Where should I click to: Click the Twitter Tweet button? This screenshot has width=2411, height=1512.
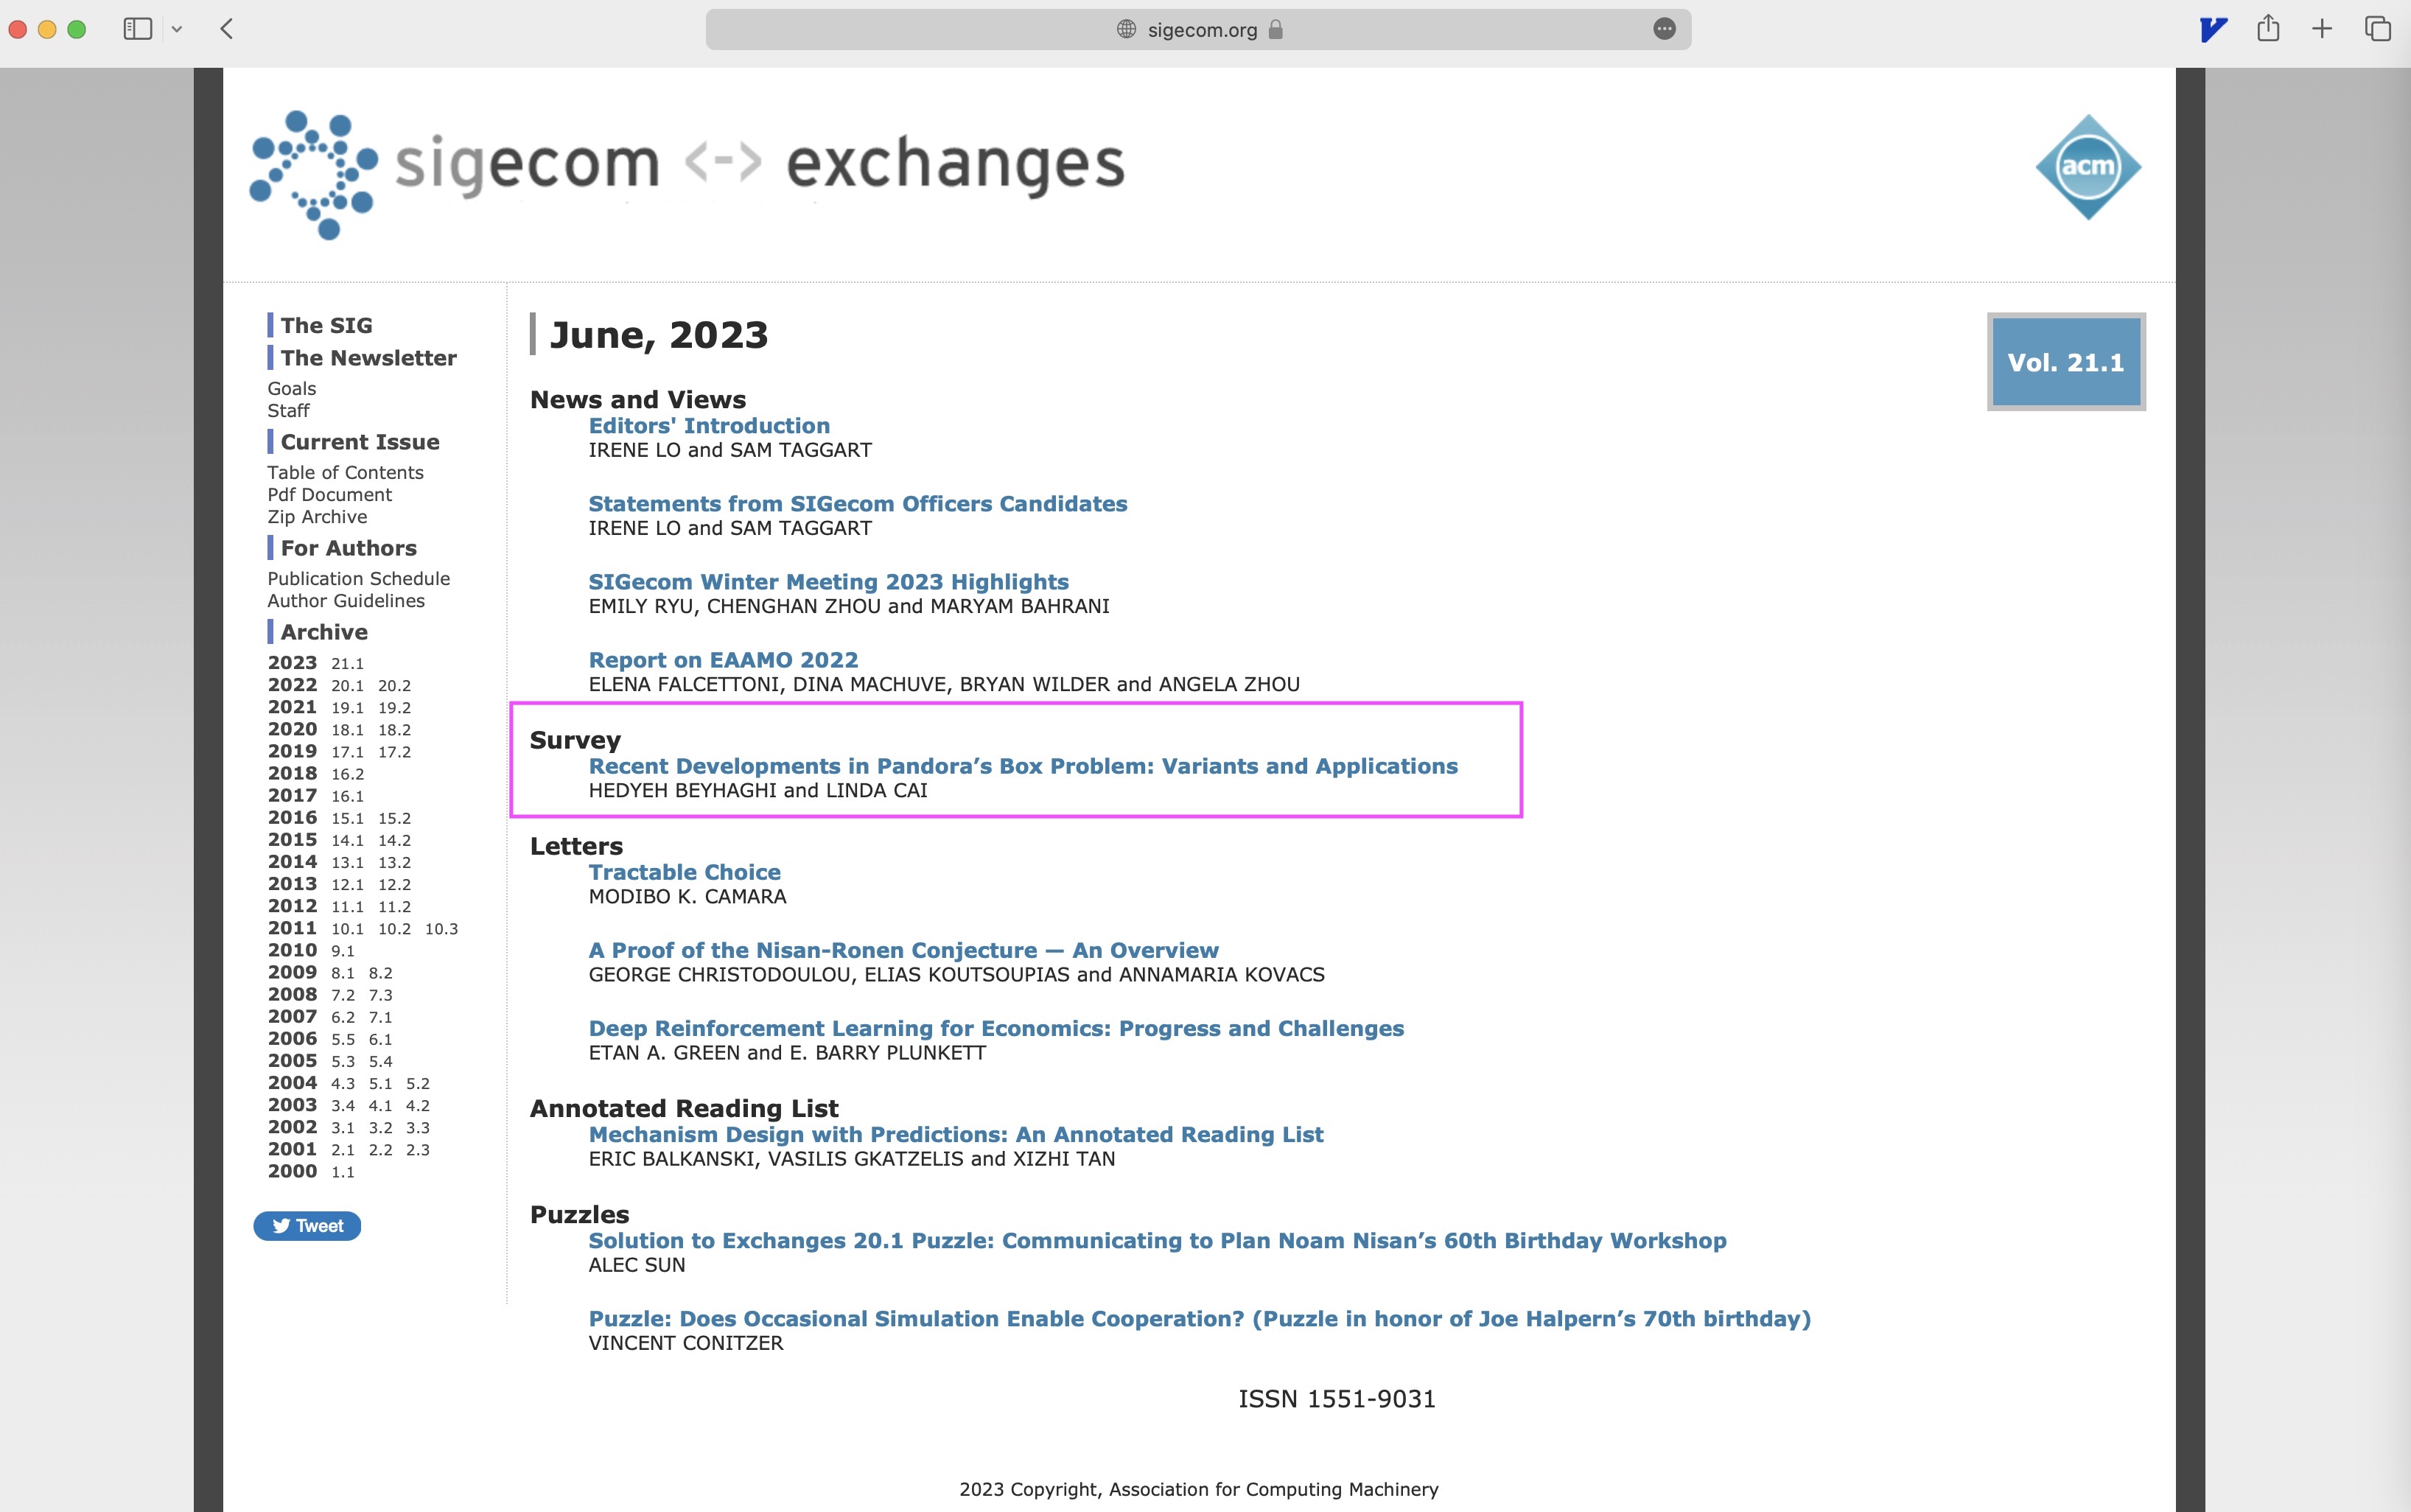point(310,1225)
